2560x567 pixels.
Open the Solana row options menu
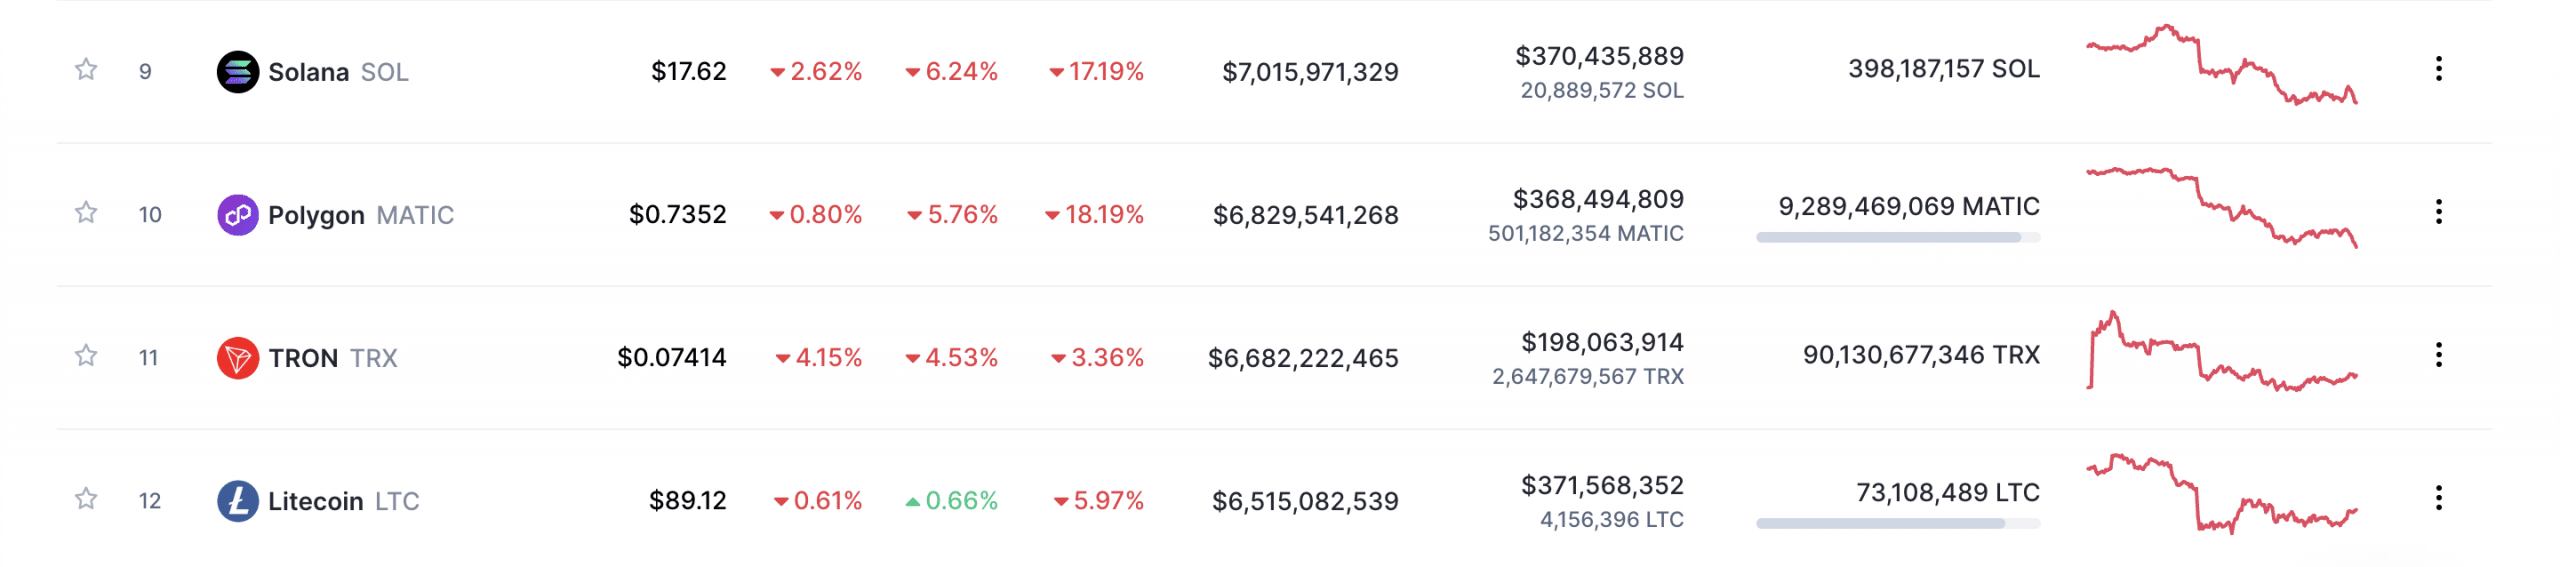point(2438,69)
